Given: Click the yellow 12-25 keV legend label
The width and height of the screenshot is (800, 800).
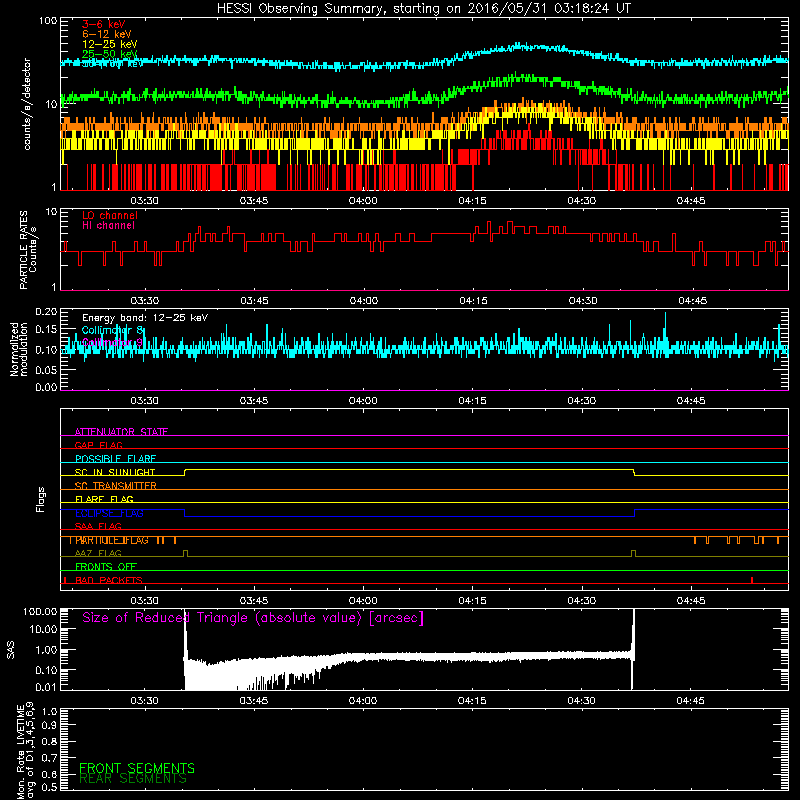Looking at the screenshot, I should click(x=110, y=44).
